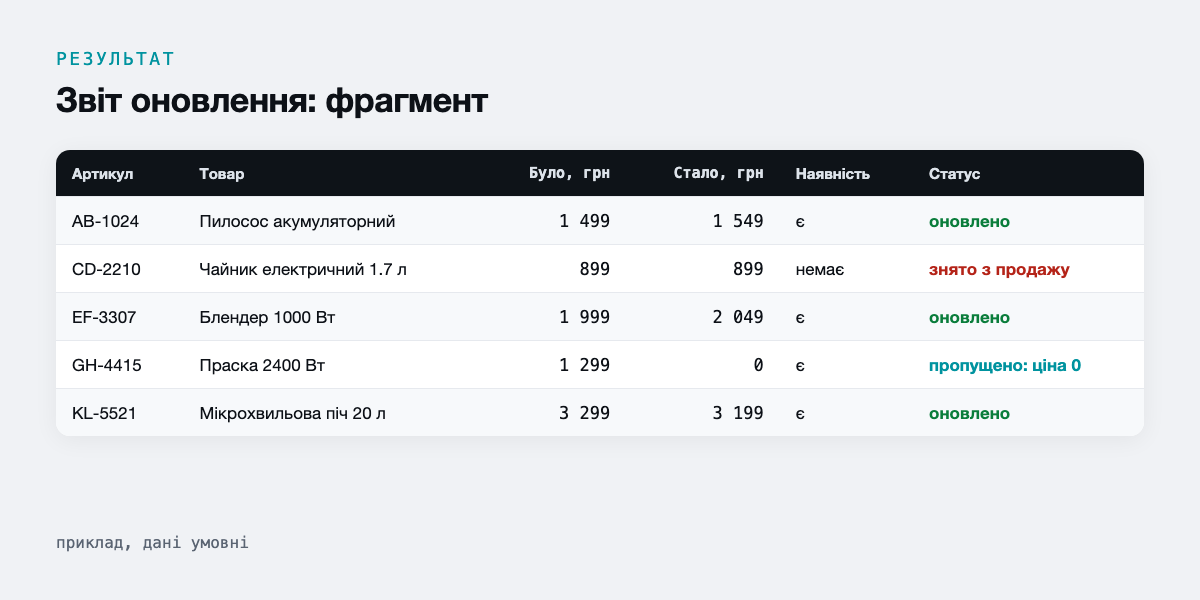Click 'оновлено' status in the KL-5521 row
Image resolution: width=1200 pixels, height=600 pixels.
point(969,413)
